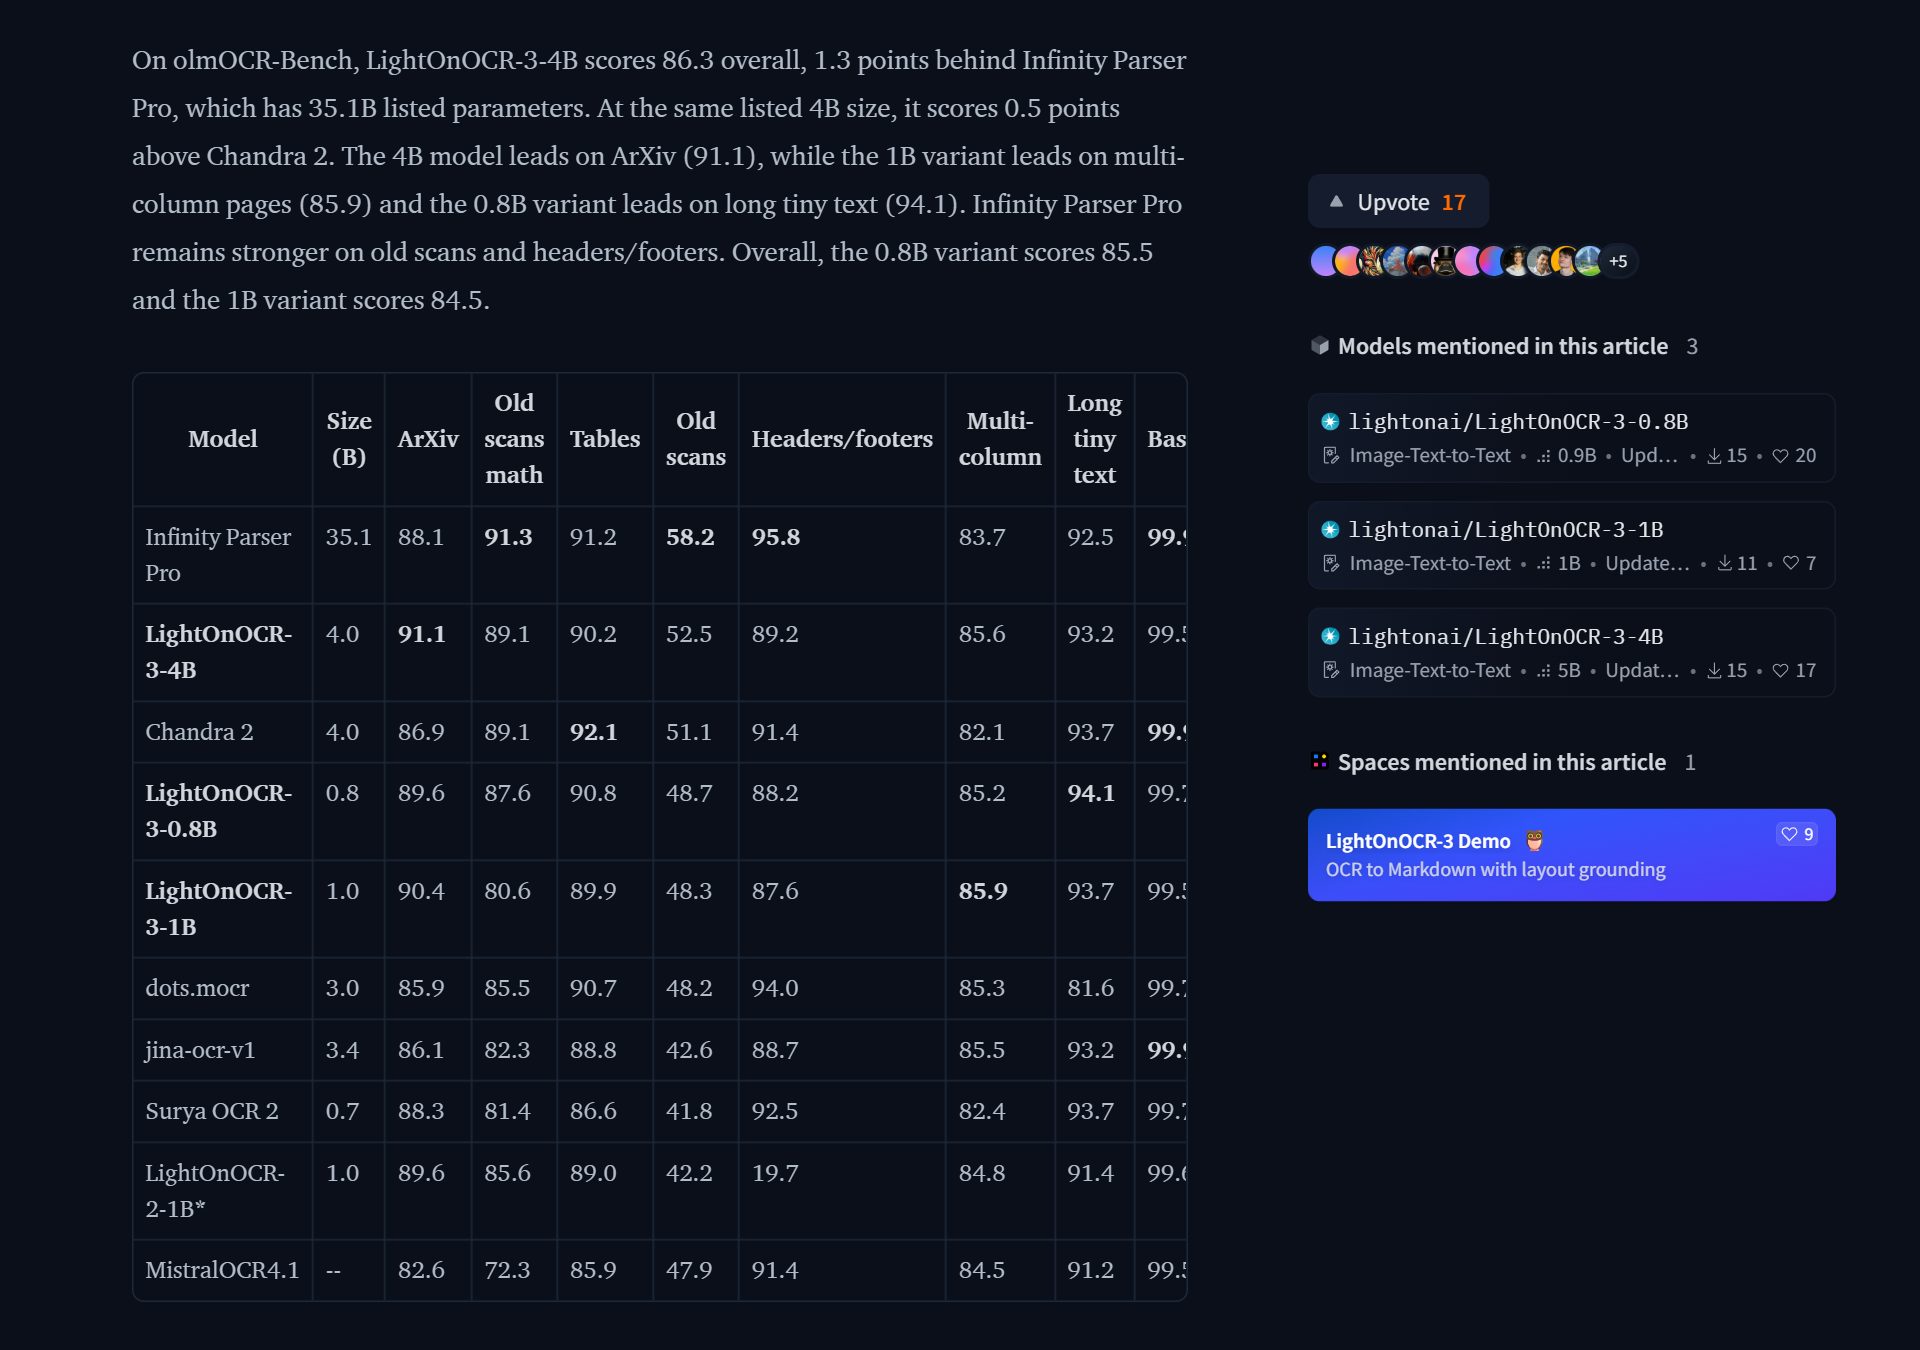Click the MistralOCR4.1 row name
The height and width of the screenshot is (1350, 1920).
pos(222,1270)
